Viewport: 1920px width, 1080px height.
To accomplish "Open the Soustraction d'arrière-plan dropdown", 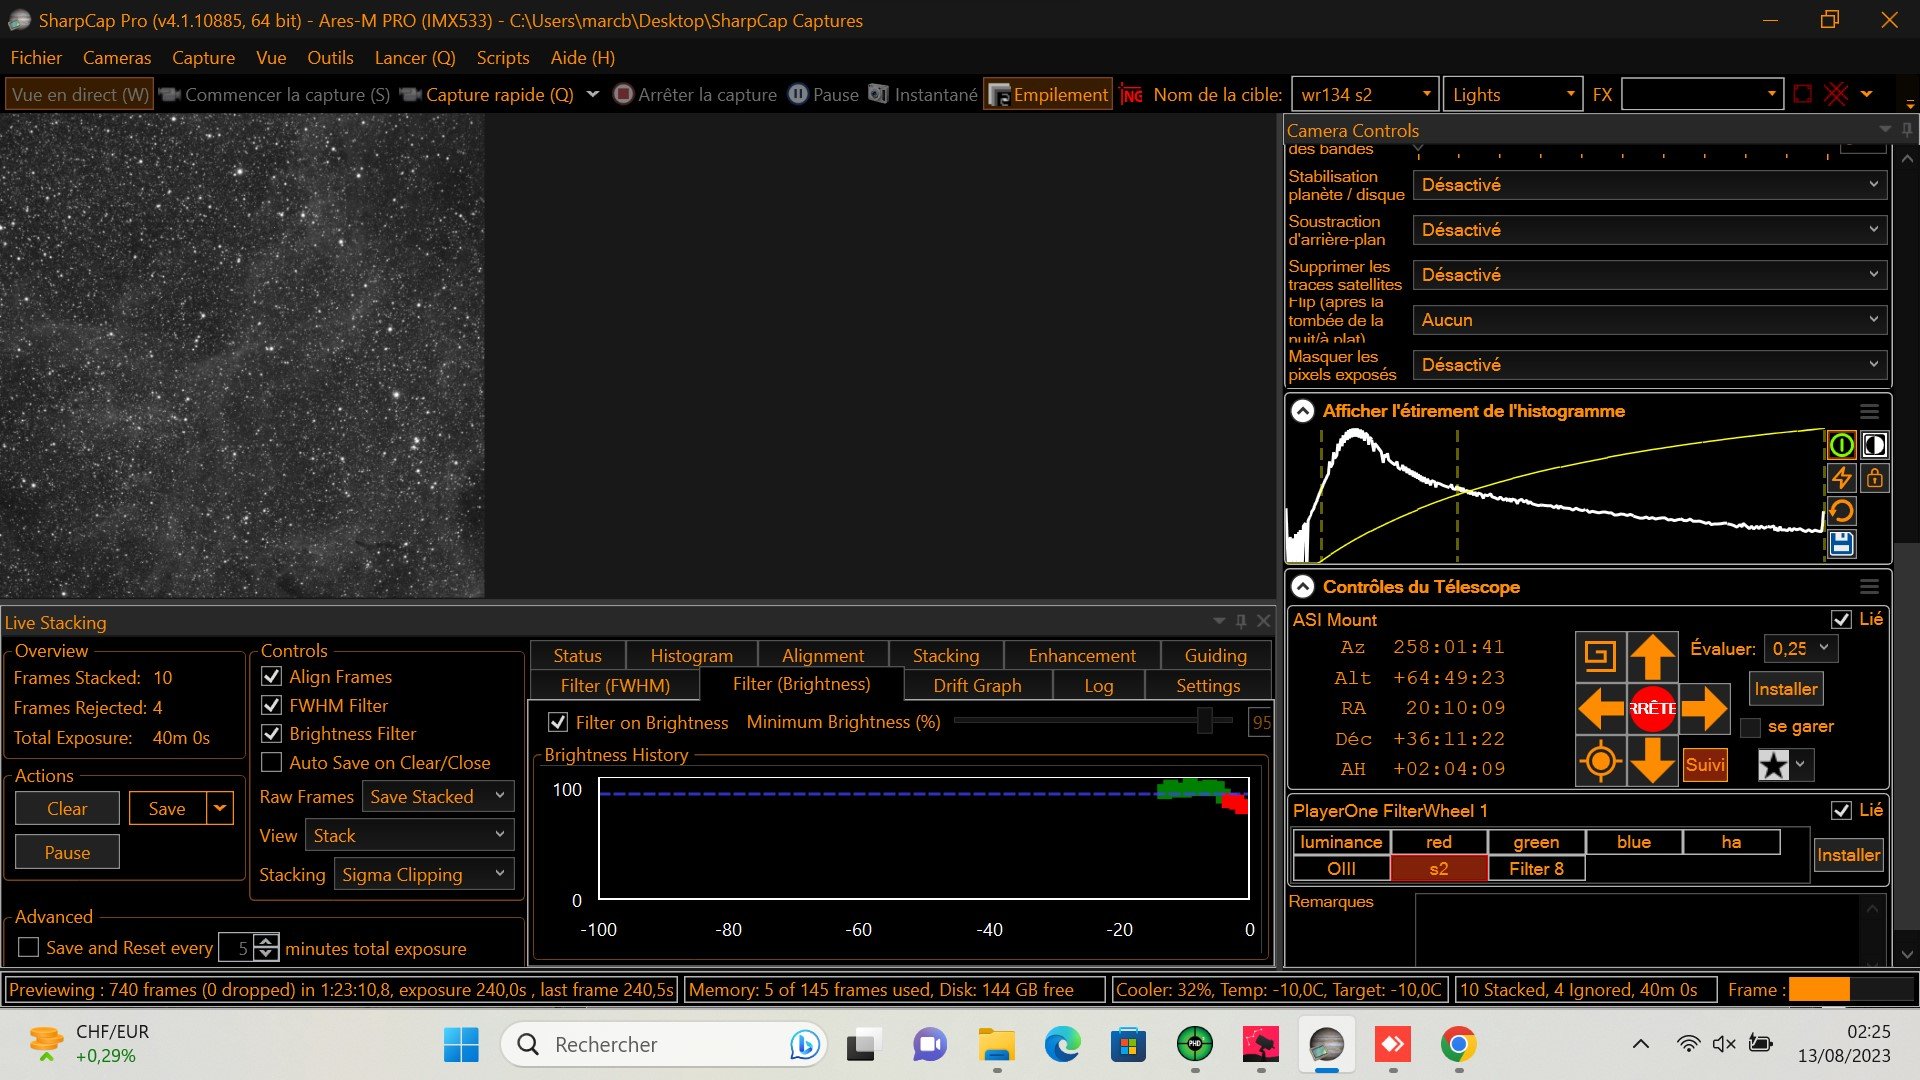I will (1650, 230).
